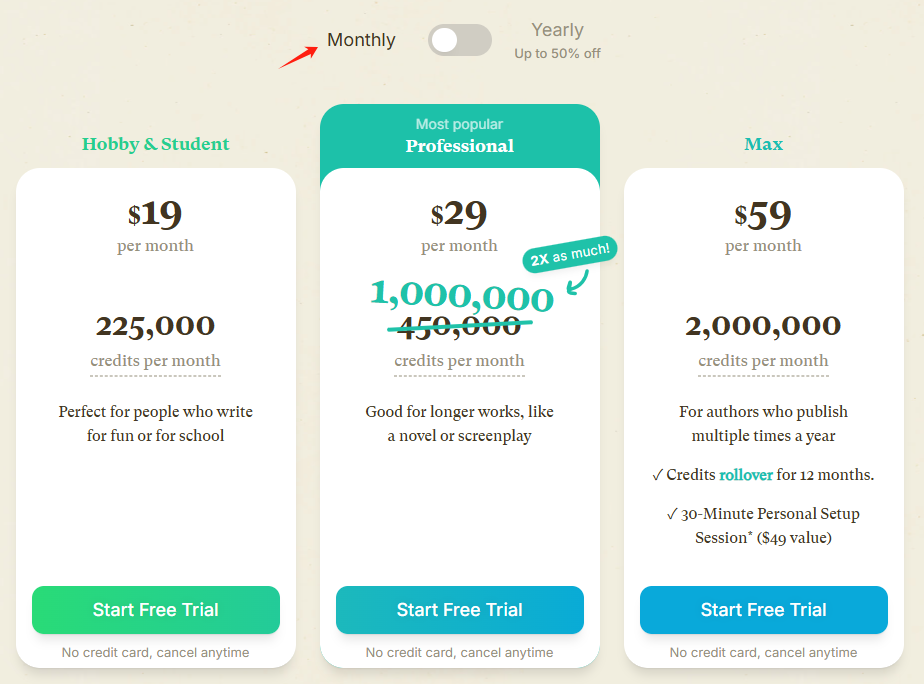
Task: Open the rollover credits link
Action: [746, 474]
